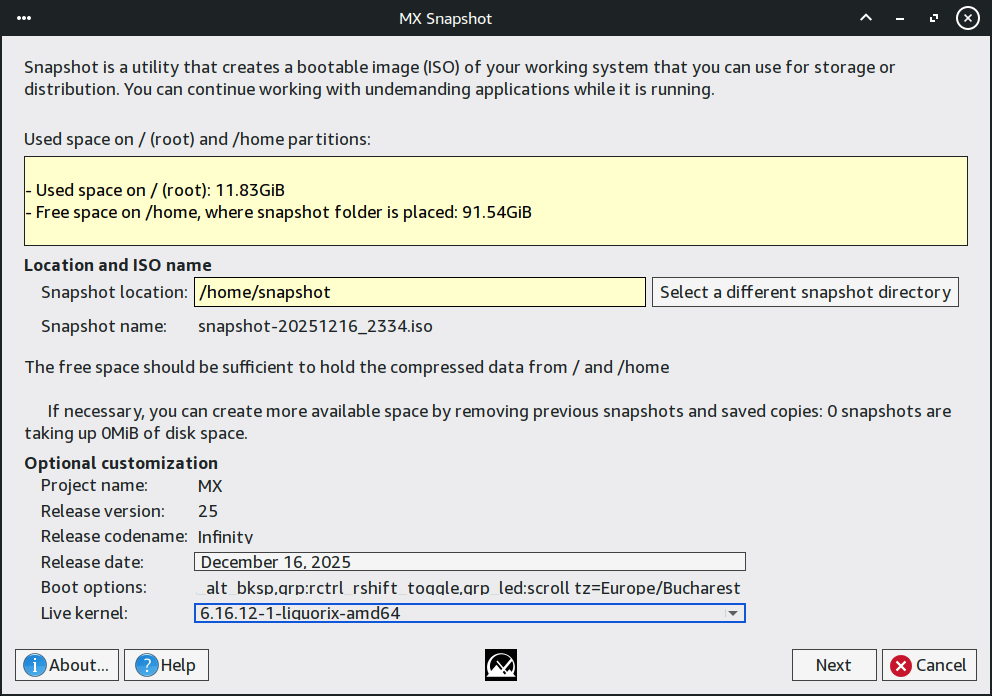Shade the window using the up-arrow icon

coord(866,18)
